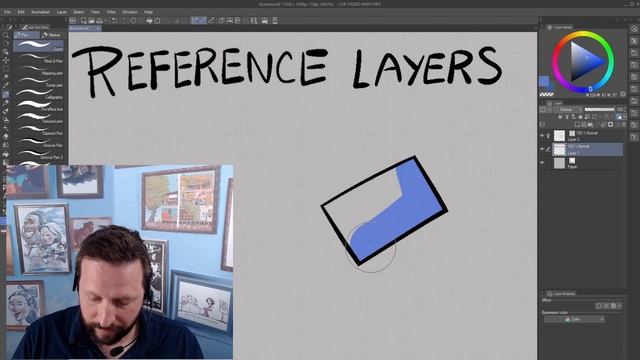
Task: Toggle Lock layer icon
Action: [580, 117]
